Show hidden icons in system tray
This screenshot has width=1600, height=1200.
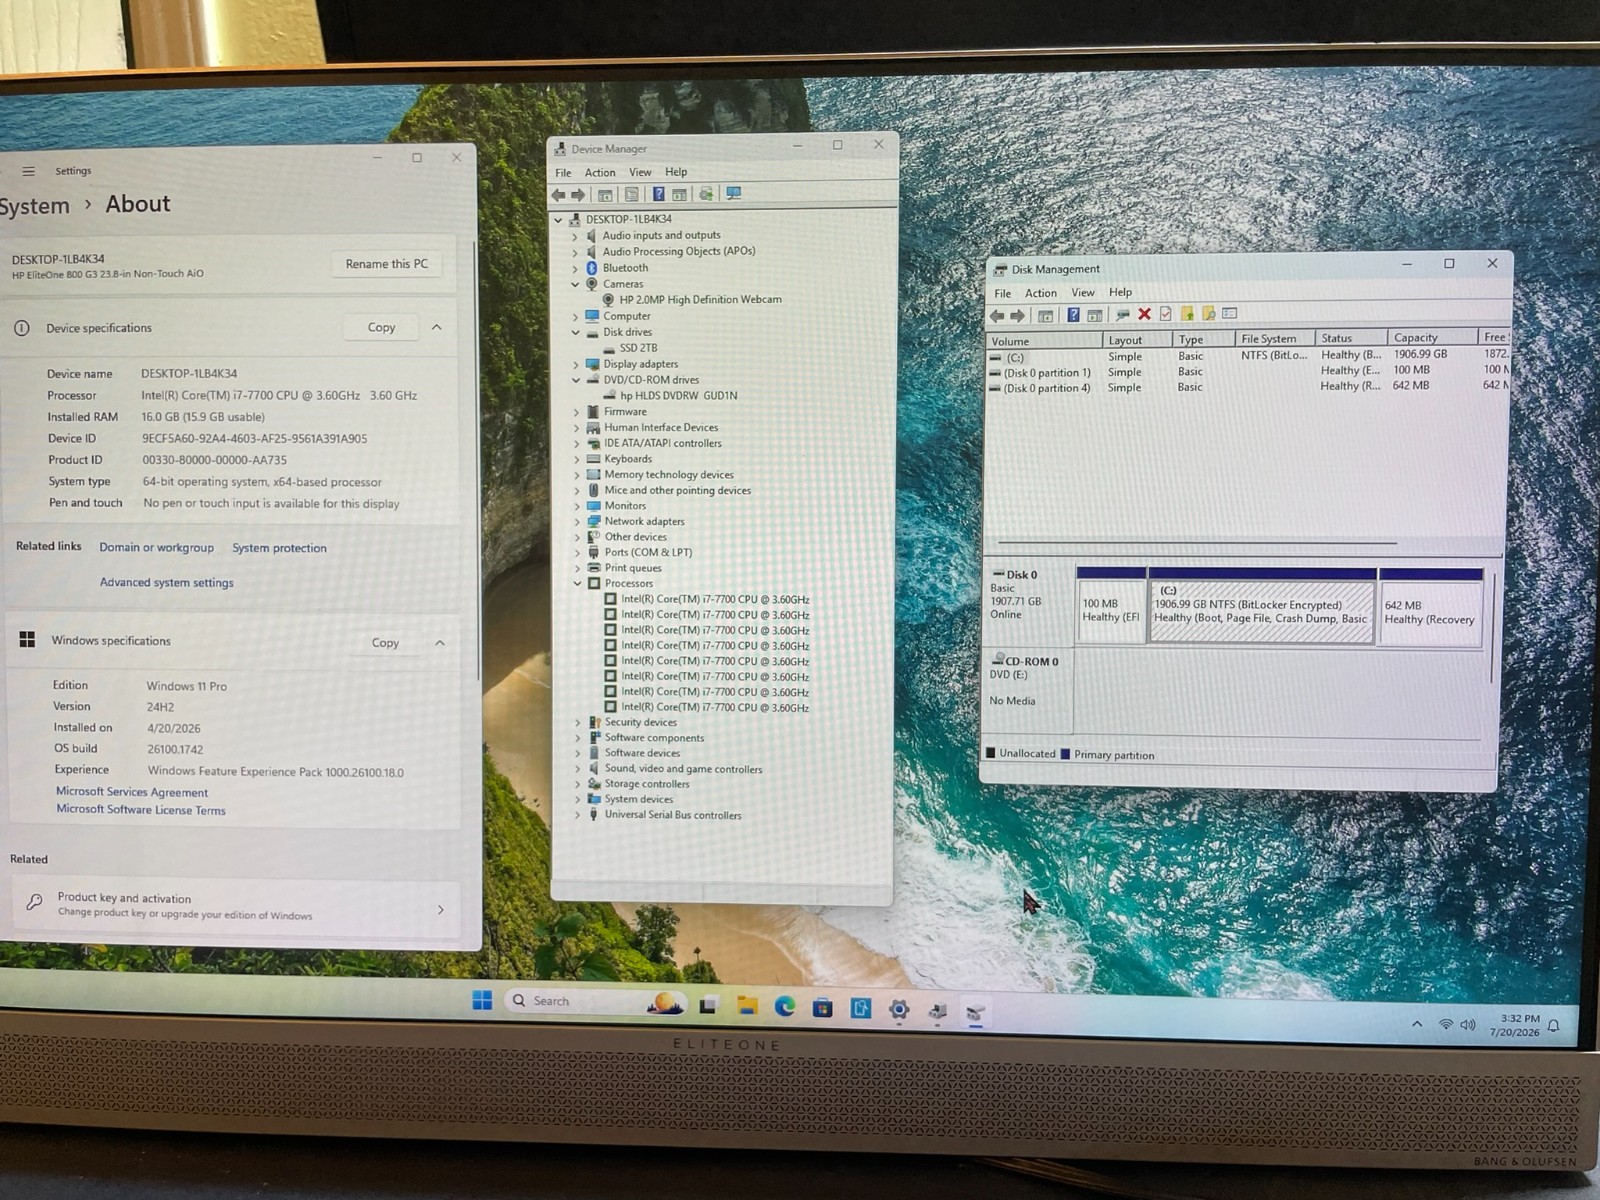1417,1024
